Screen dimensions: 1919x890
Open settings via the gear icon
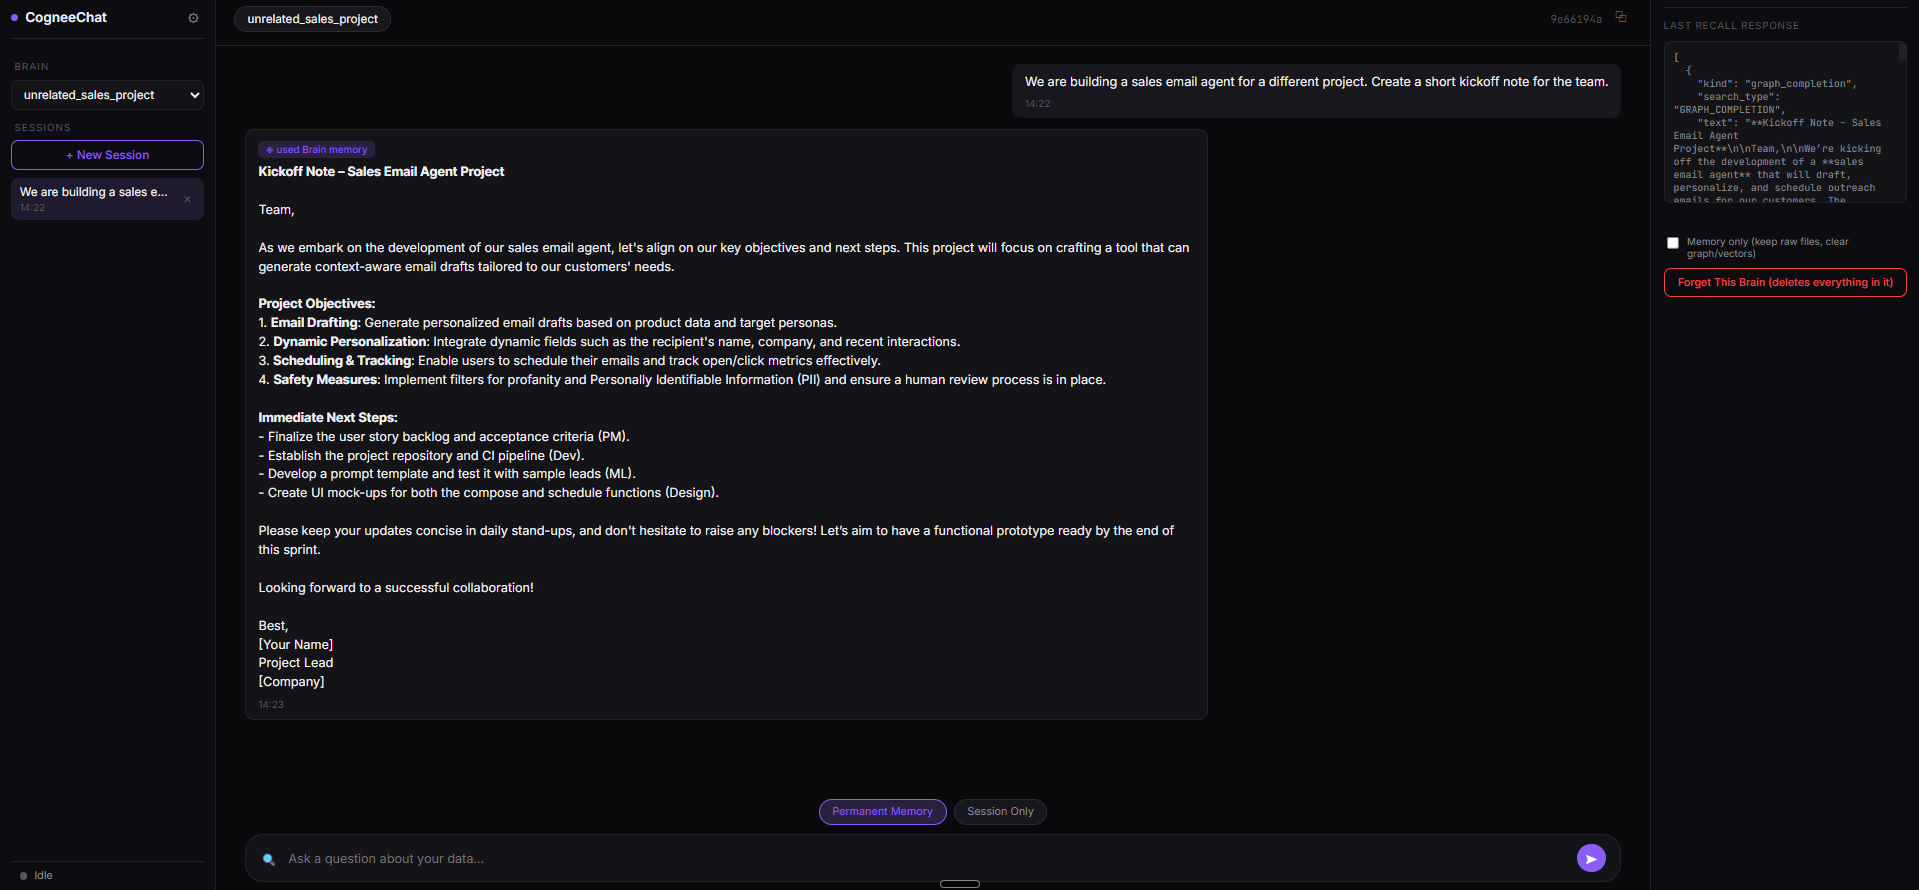[193, 18]
